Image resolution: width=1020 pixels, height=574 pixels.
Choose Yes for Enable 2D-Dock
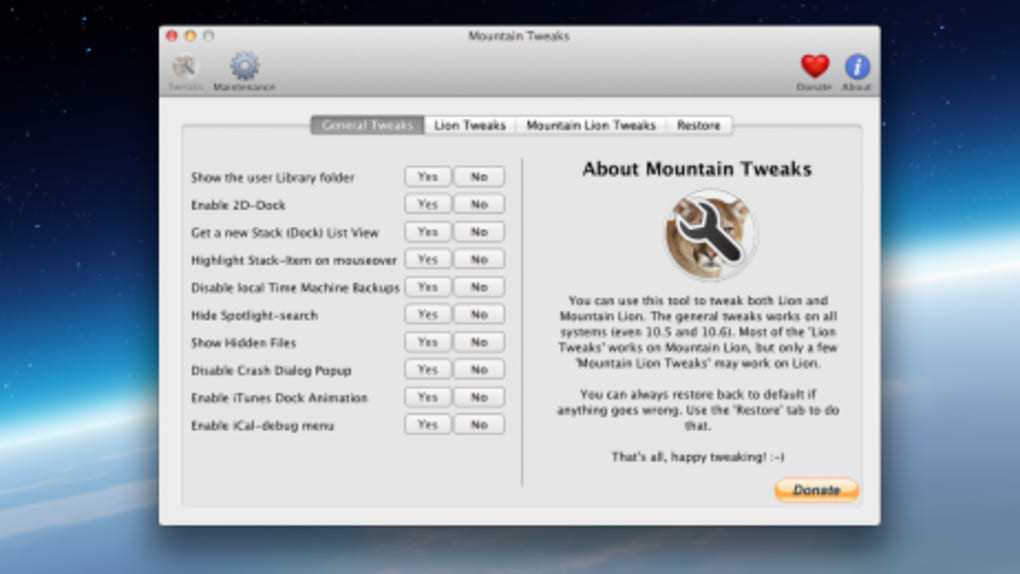click(427, 204)
